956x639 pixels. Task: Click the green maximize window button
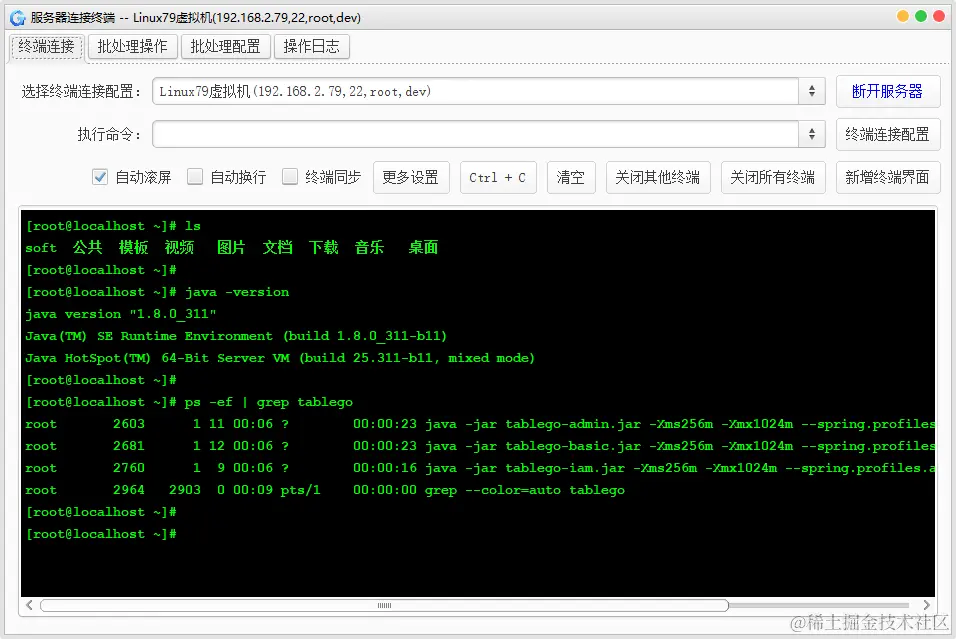pyautogui.click(x=921, y=16)
